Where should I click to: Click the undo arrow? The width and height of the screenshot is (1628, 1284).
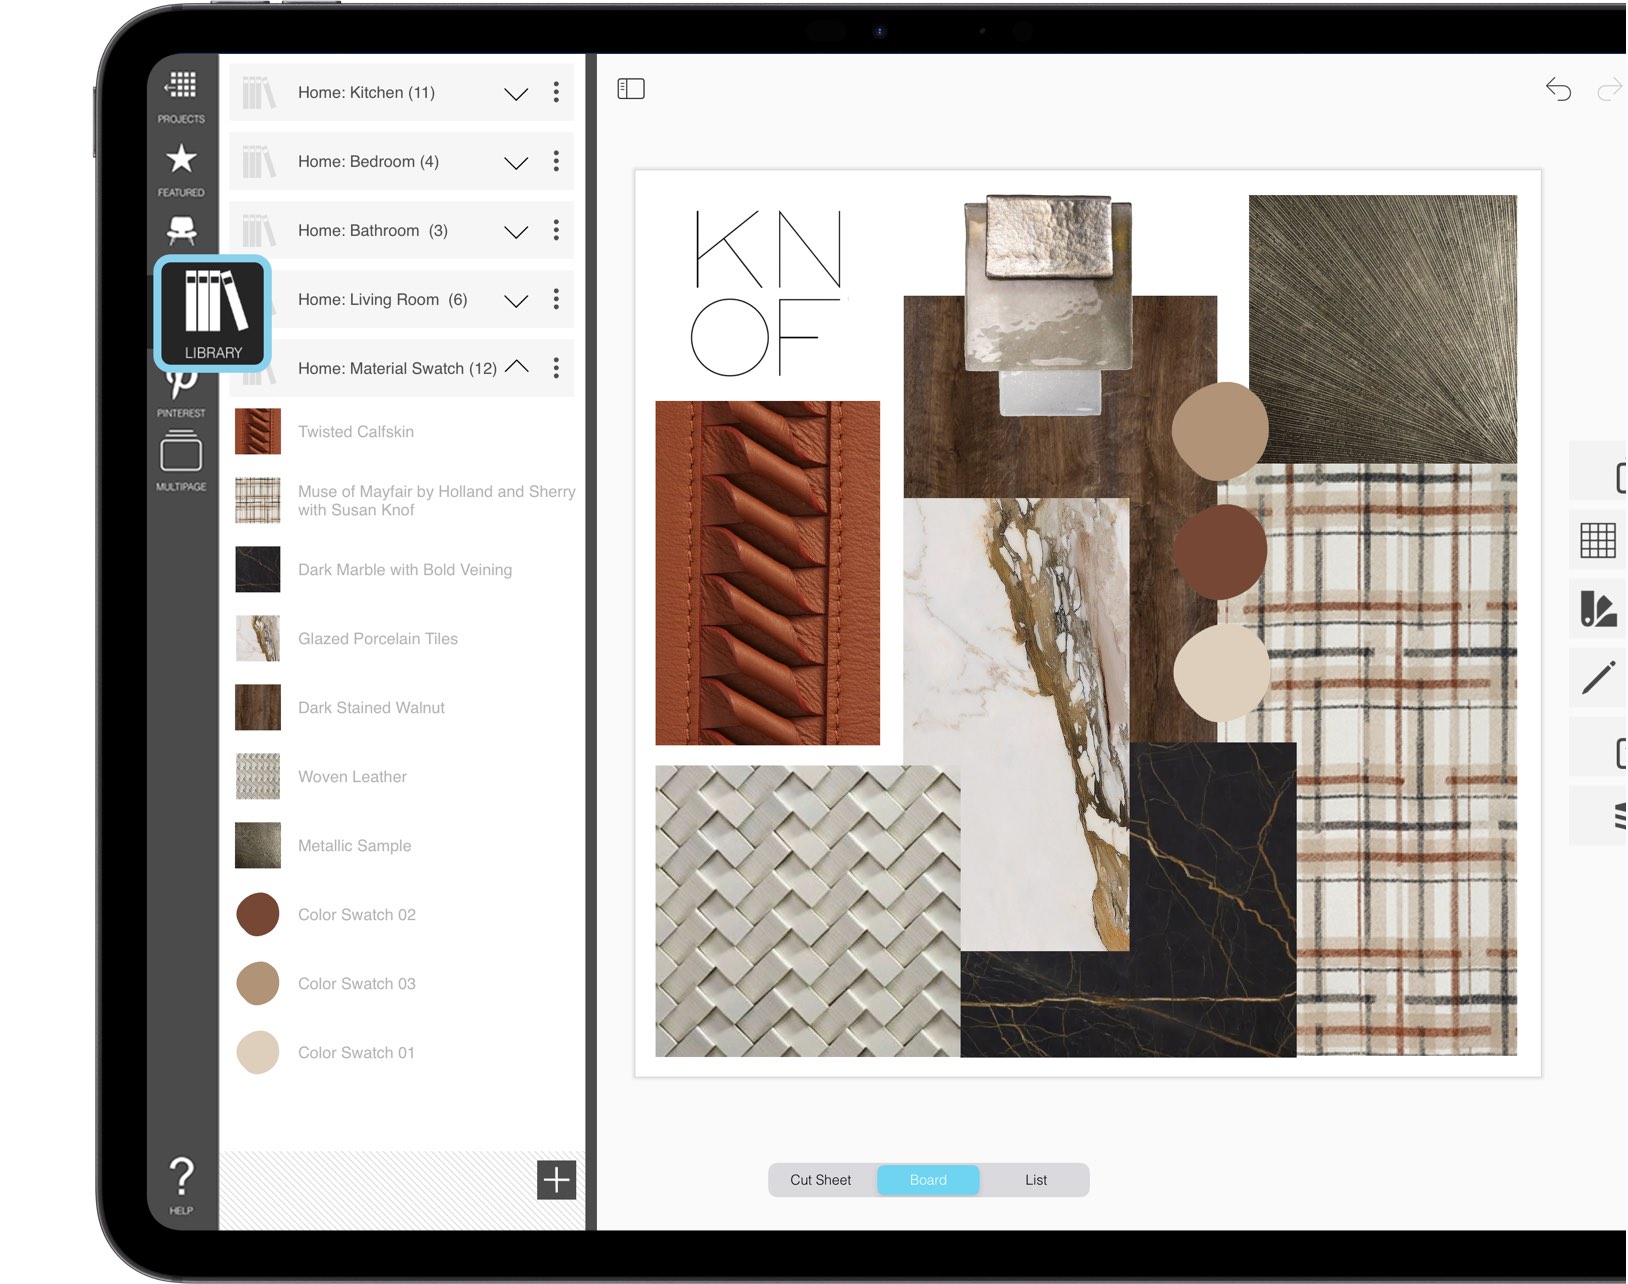pyautogui.click(x=1558, y=89)
